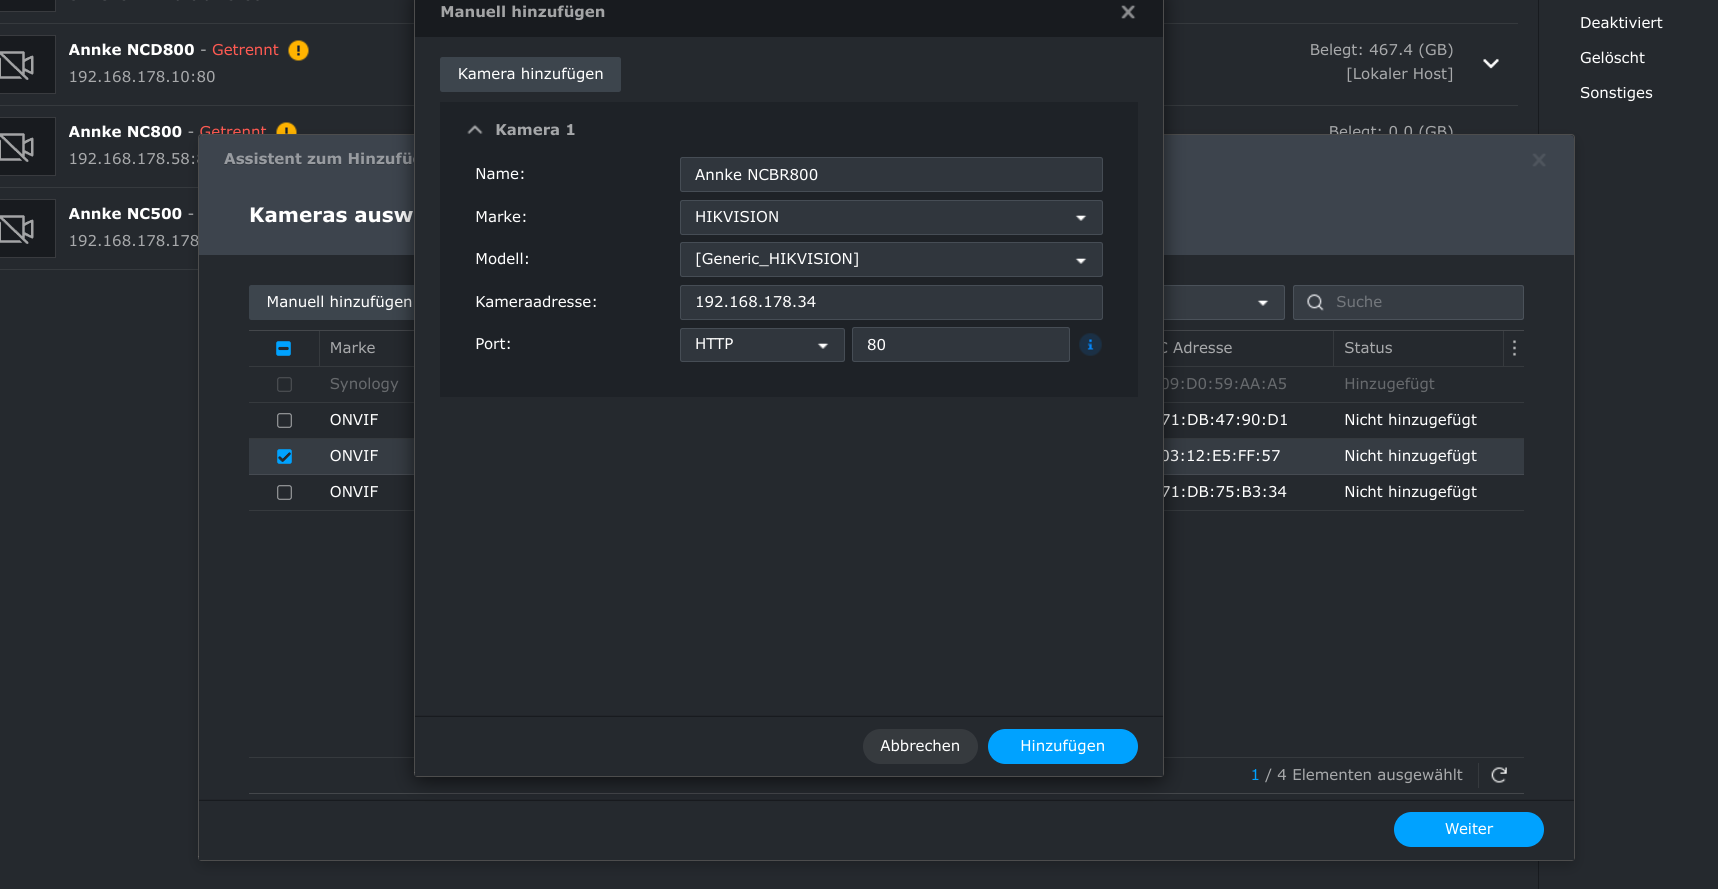Click the disconnected camera icon for Annke NCD800

18,65
